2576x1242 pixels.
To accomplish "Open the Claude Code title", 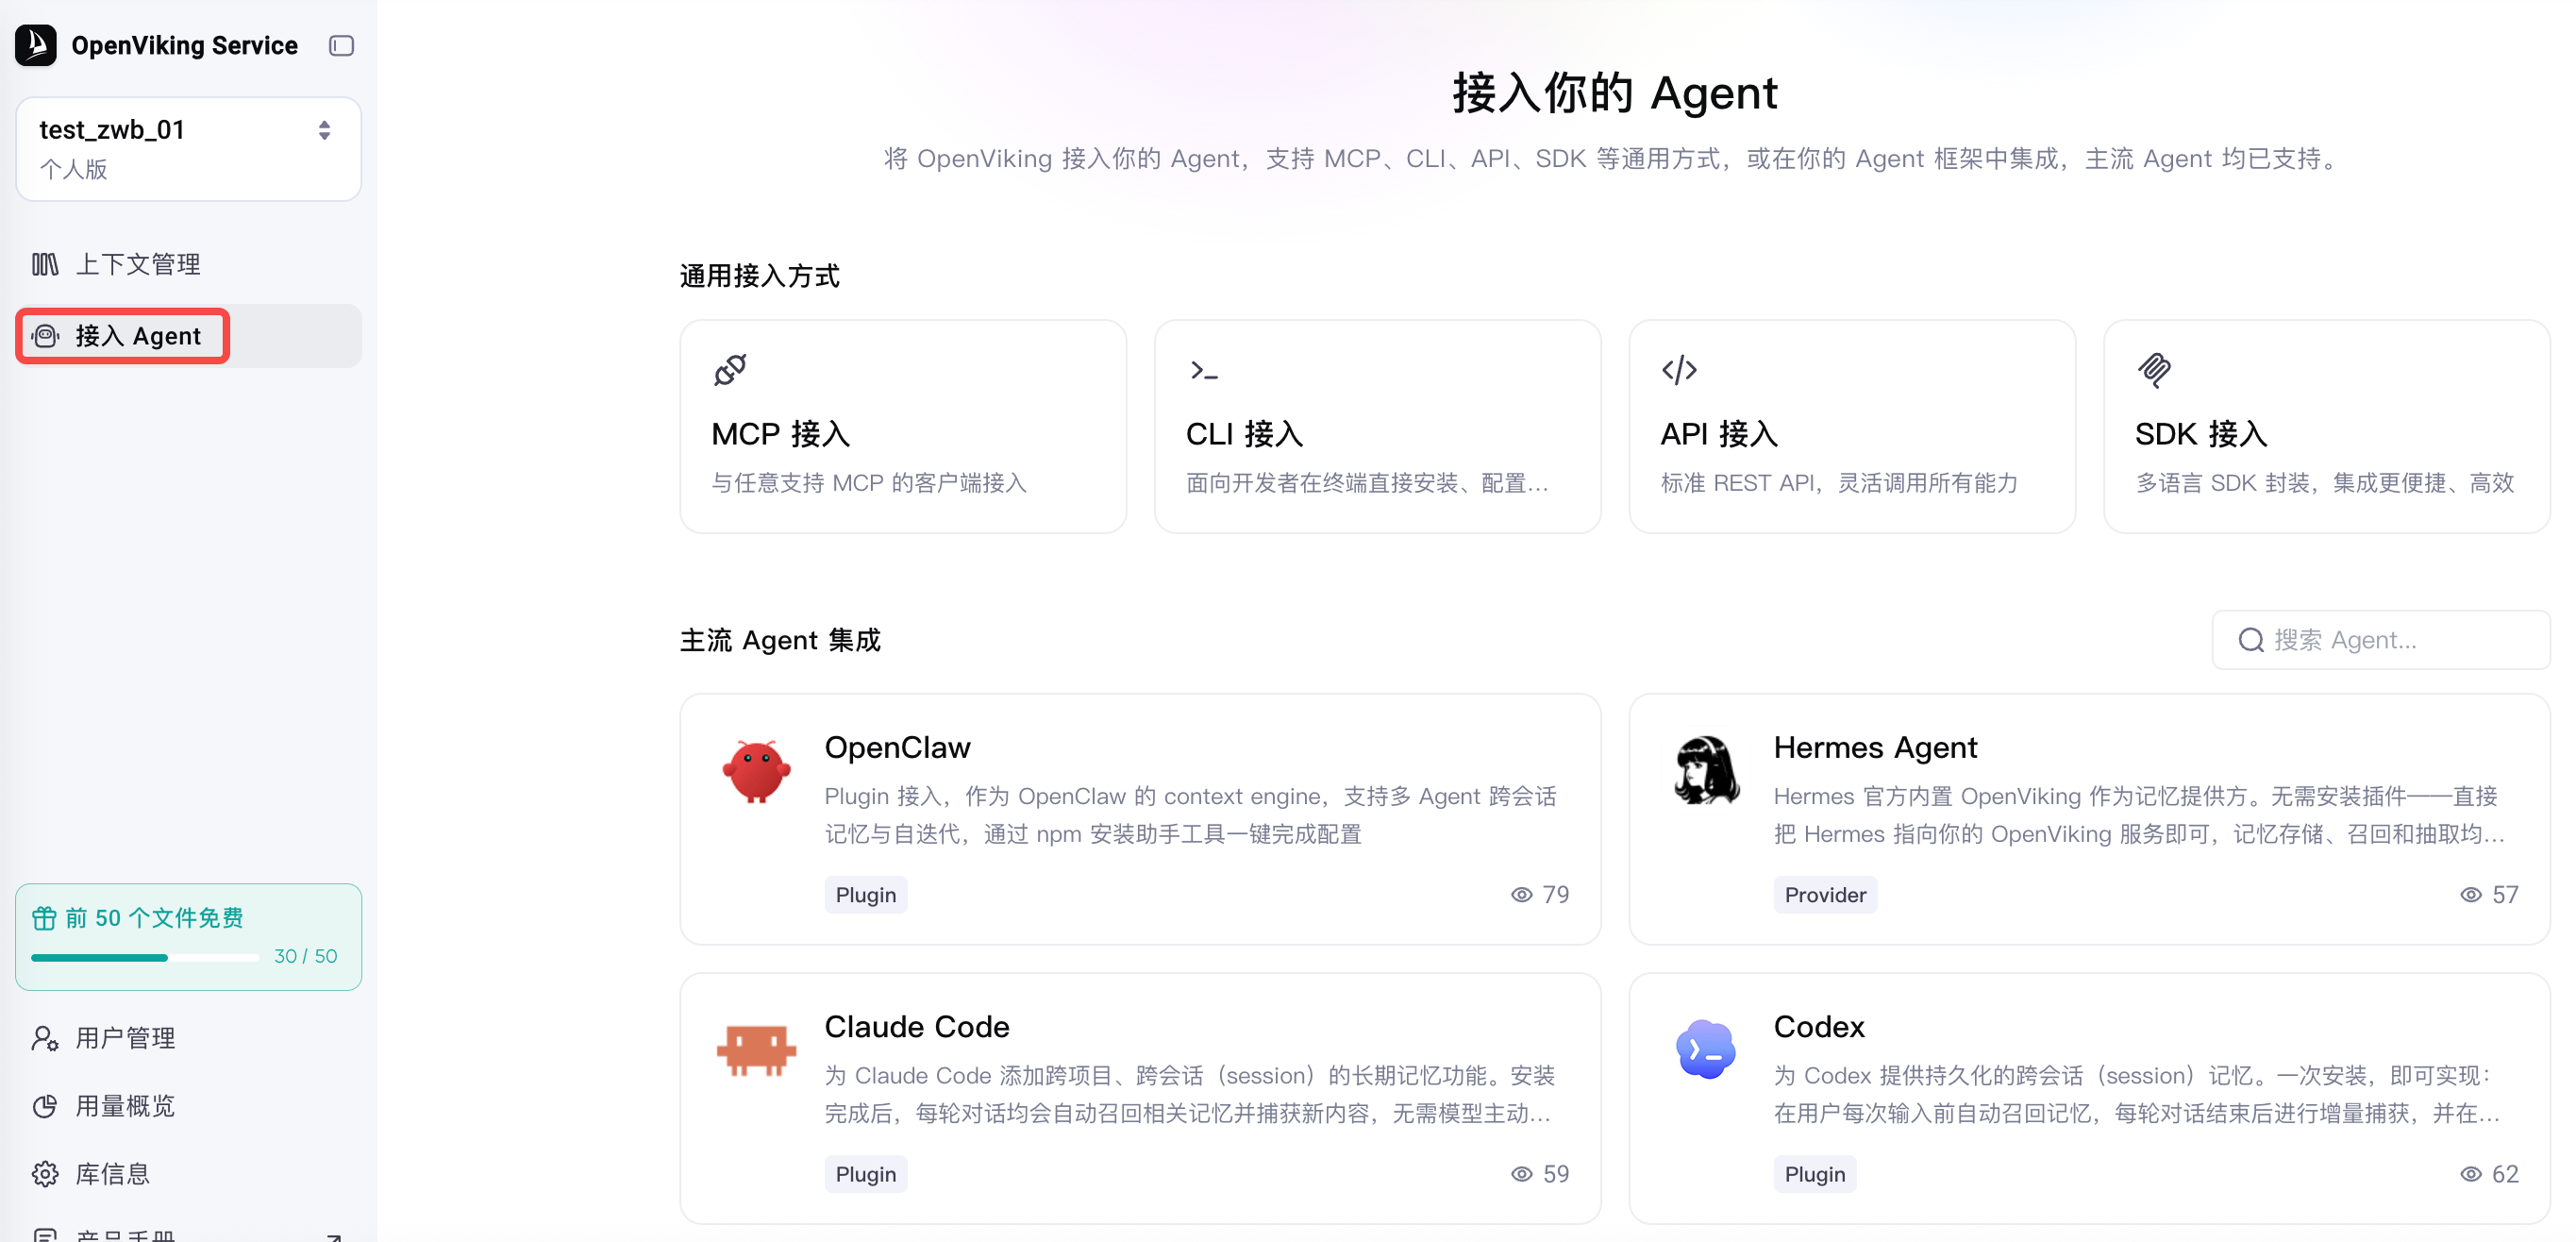I will click(x=917, y=1026).
